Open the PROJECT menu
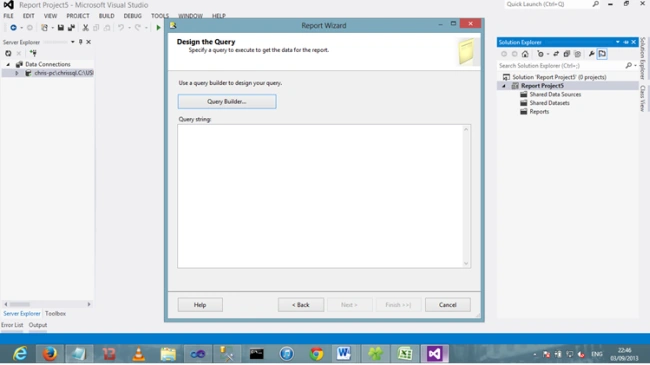Viewport: 650px width, 365px height. (78, 16)
